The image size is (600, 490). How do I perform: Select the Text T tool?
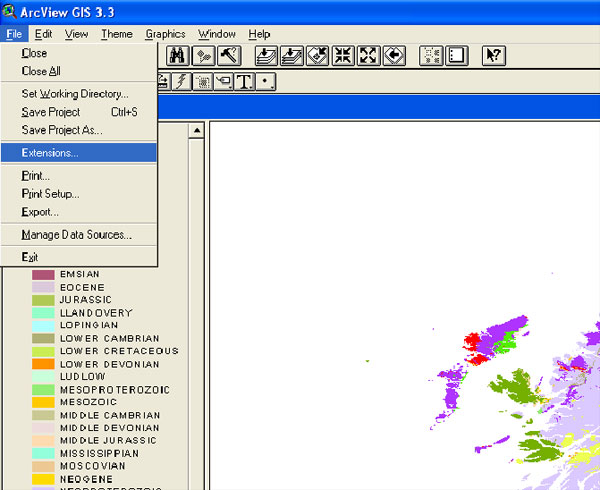click(x=244, y=81)
